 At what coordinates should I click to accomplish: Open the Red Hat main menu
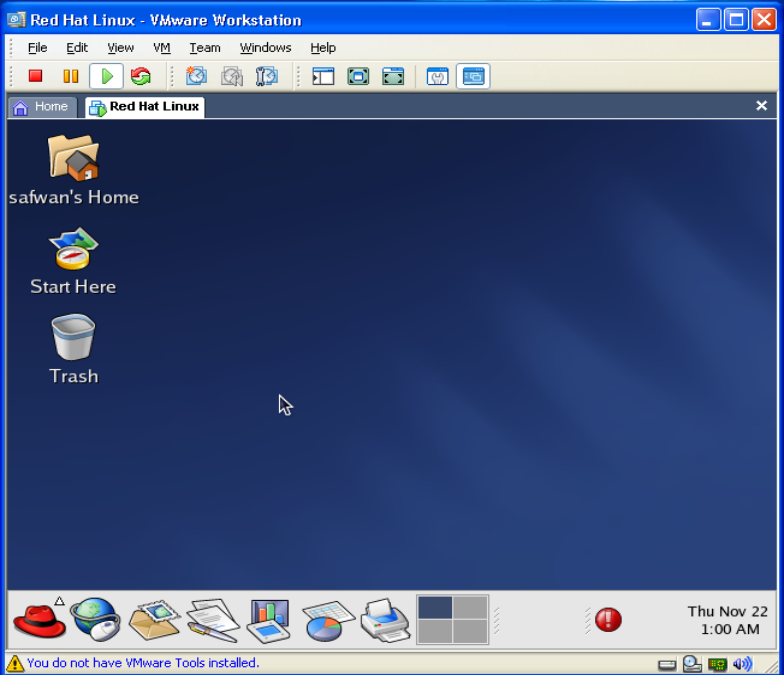click(39, 618)
